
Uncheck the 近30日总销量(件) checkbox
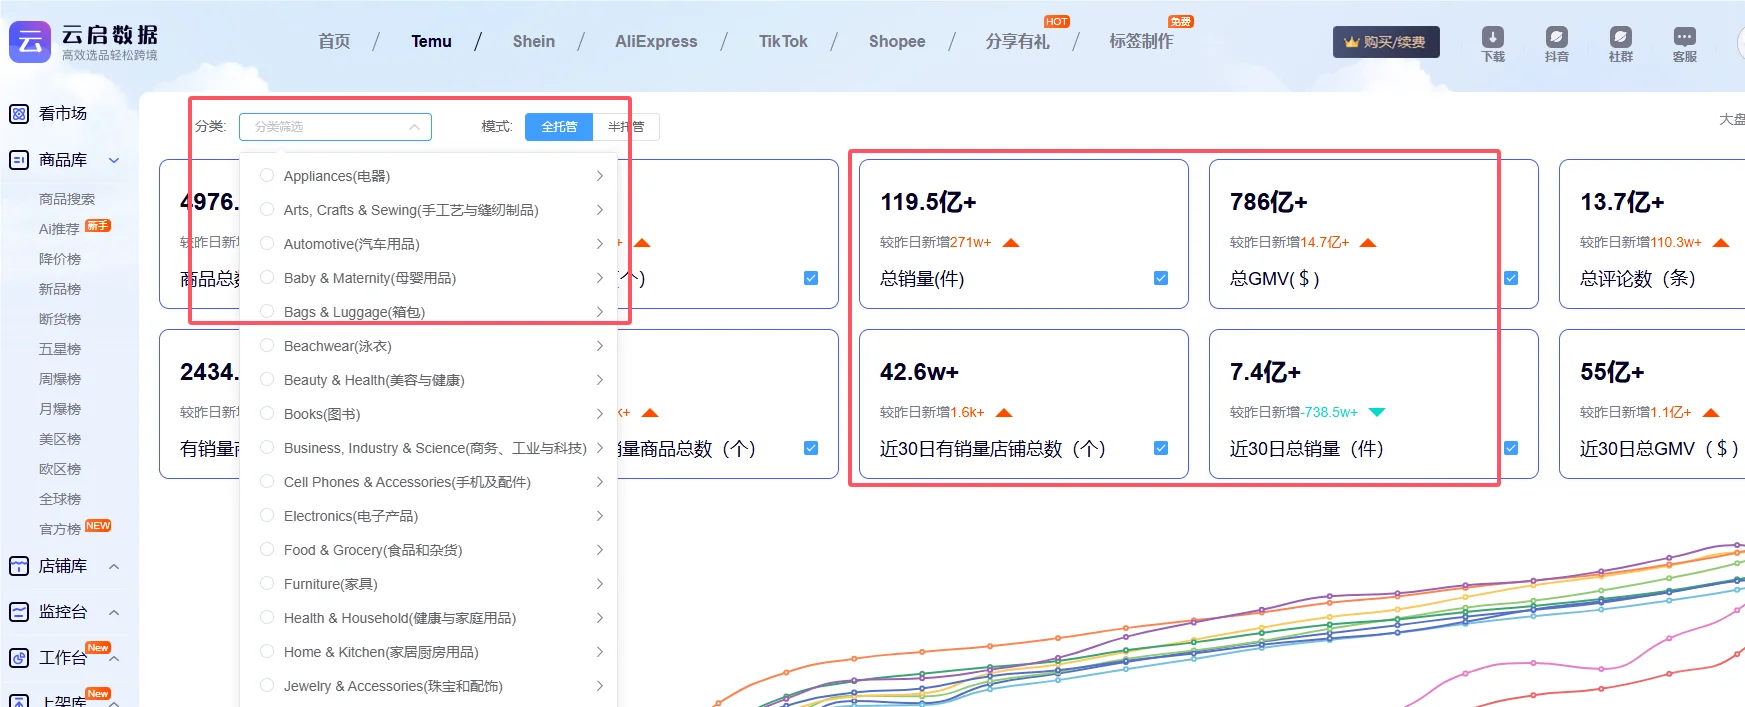[1511, 448]
